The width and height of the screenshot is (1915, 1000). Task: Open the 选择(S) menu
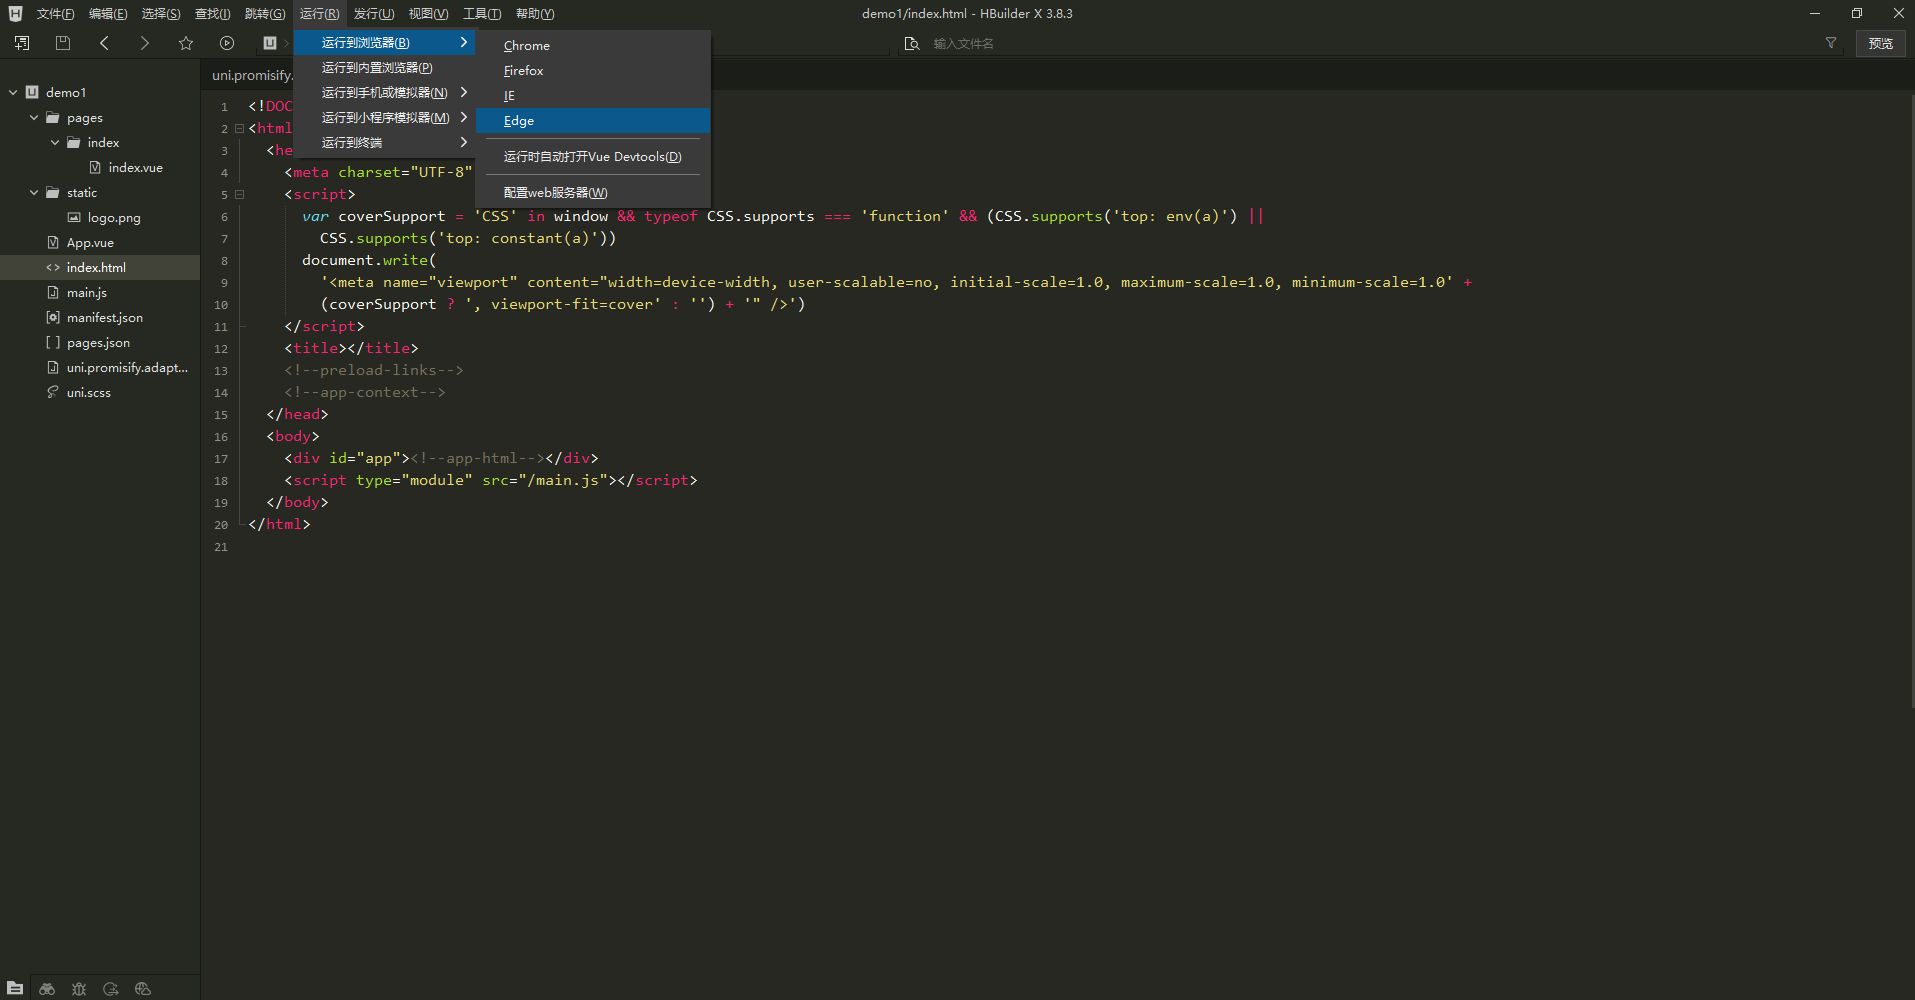pyautogui.click(x=161, y=13)
